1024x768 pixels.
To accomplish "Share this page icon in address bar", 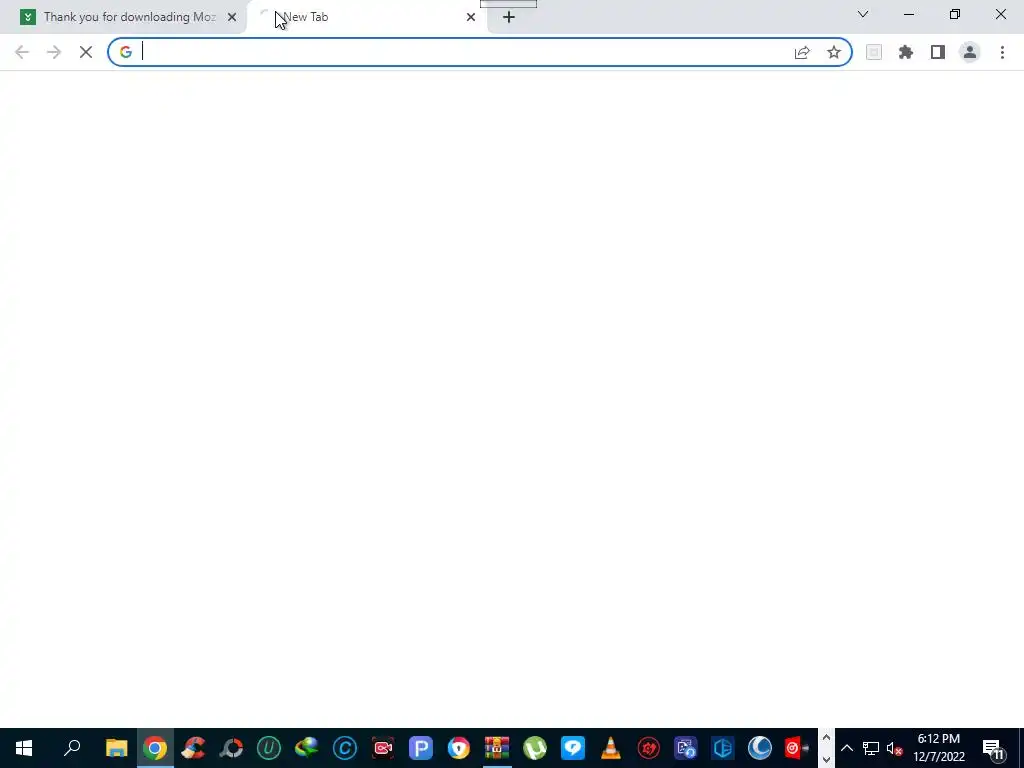I will pos(802,52).
